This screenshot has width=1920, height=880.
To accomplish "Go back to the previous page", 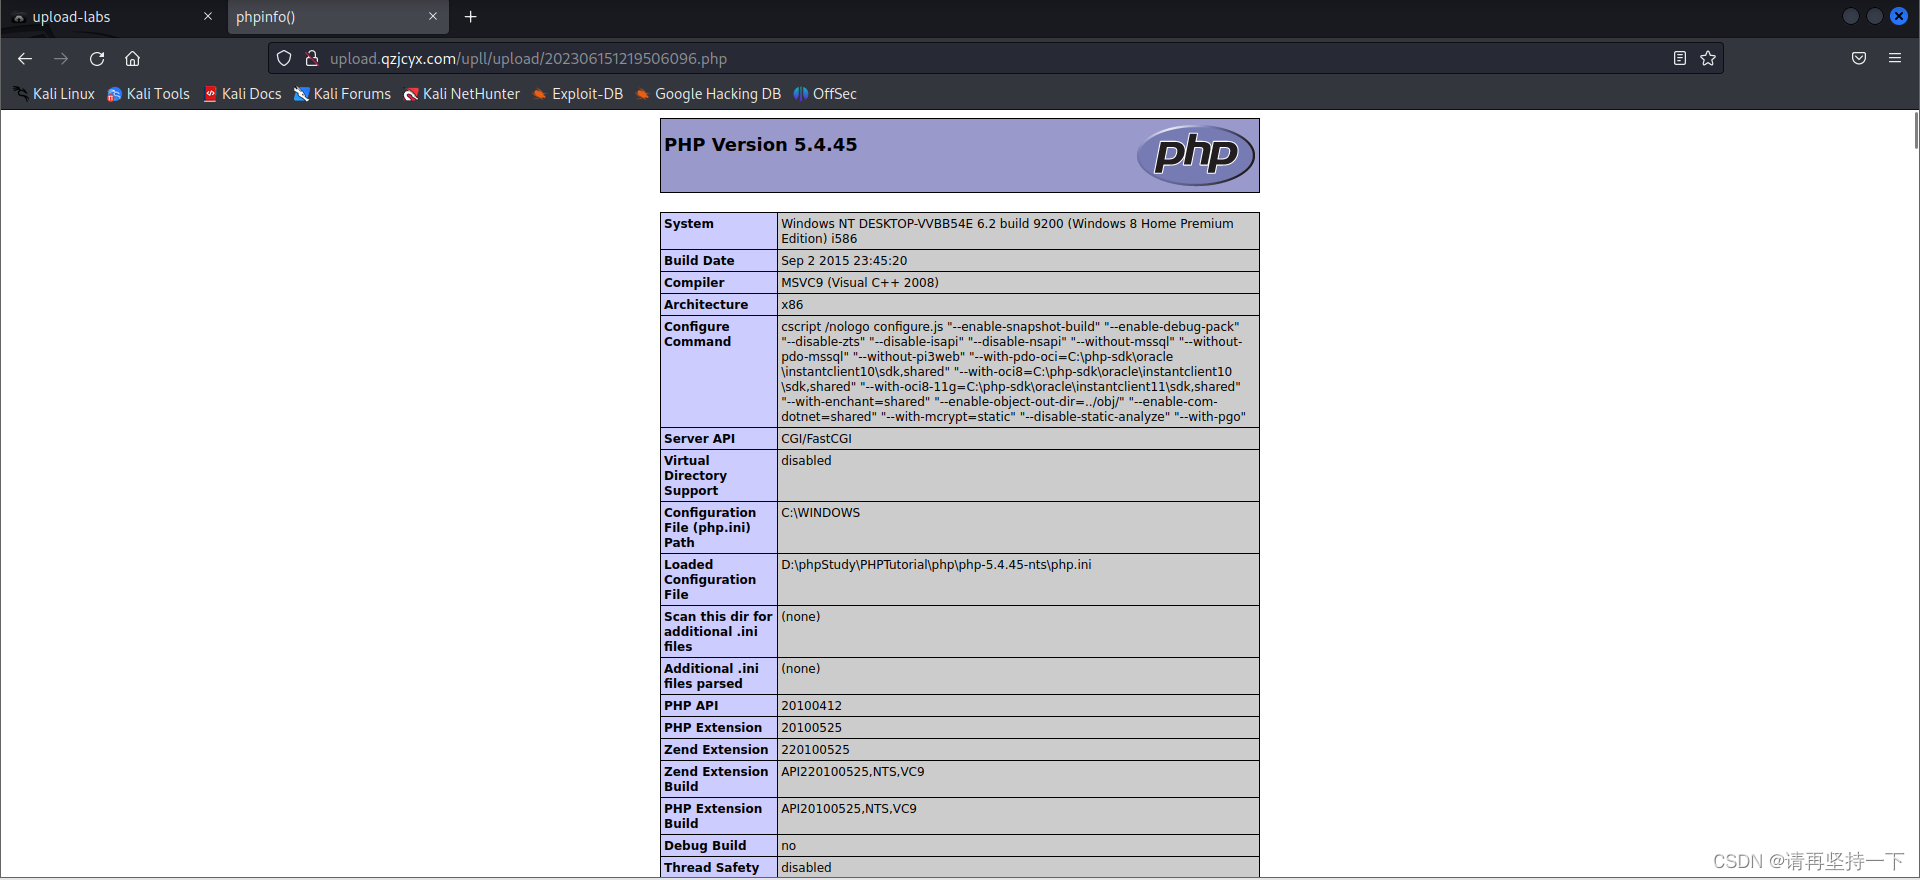I will pos(25,59).
